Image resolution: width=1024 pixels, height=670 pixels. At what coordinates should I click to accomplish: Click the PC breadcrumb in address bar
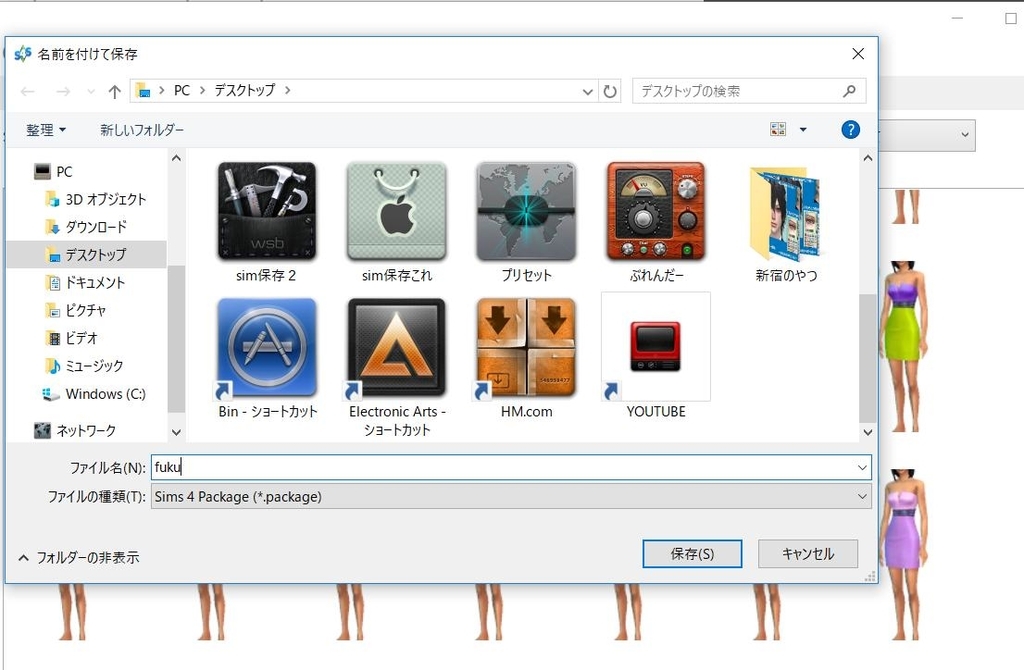pos(182,91)
